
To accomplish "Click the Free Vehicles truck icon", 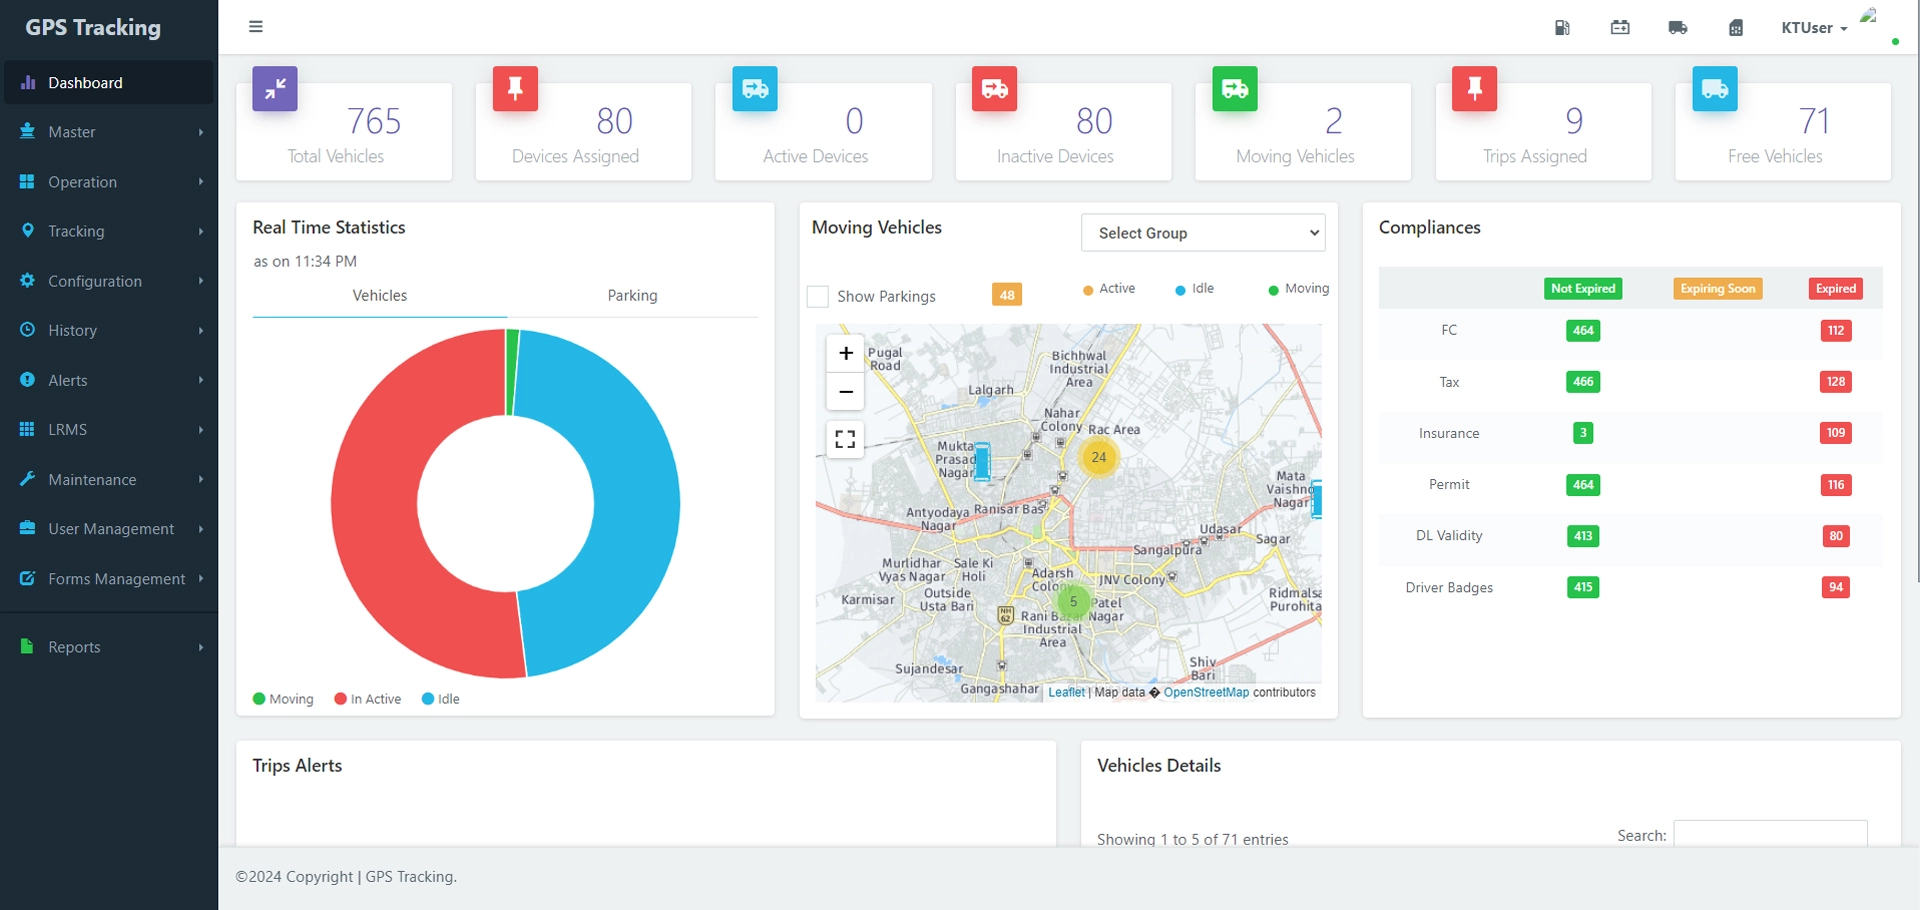I will [1715, 89].
